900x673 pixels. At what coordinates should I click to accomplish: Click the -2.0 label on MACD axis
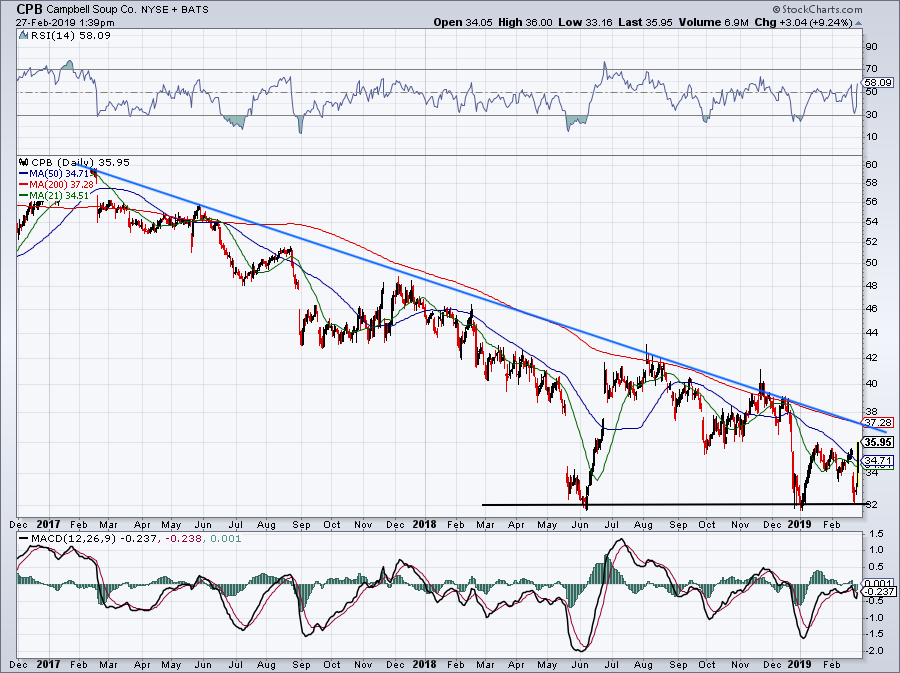click(x=875, y=651)
